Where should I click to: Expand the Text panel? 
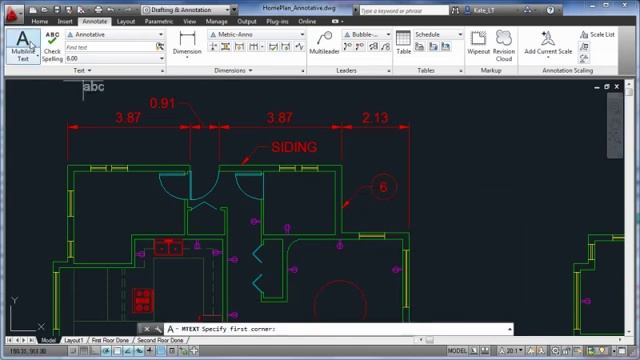[82, 71]
